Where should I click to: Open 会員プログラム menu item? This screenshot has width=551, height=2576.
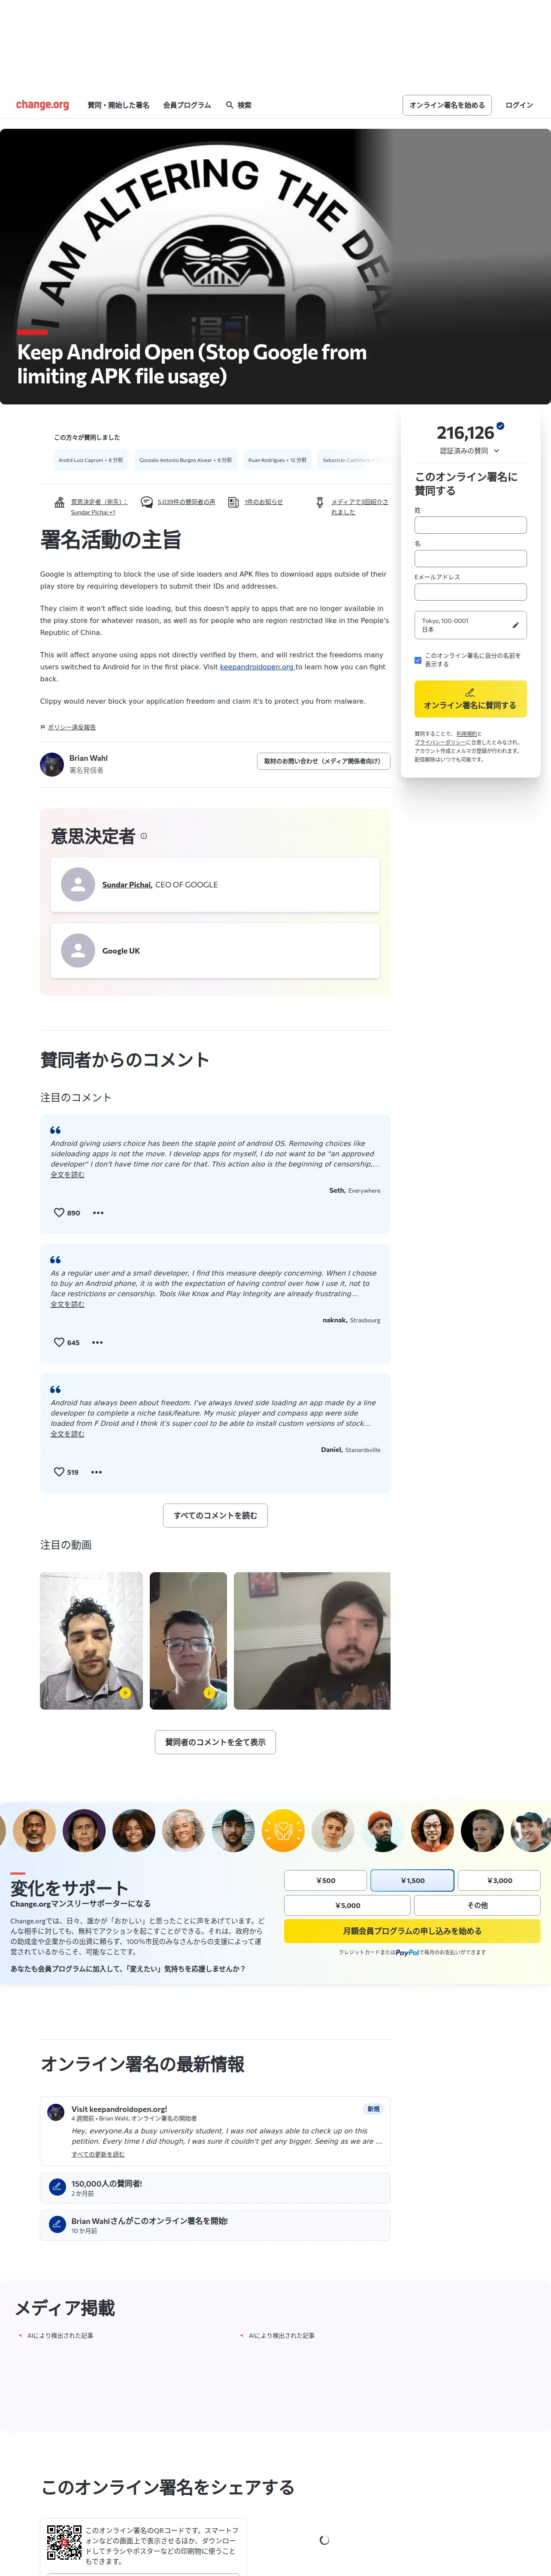[187, 105]
